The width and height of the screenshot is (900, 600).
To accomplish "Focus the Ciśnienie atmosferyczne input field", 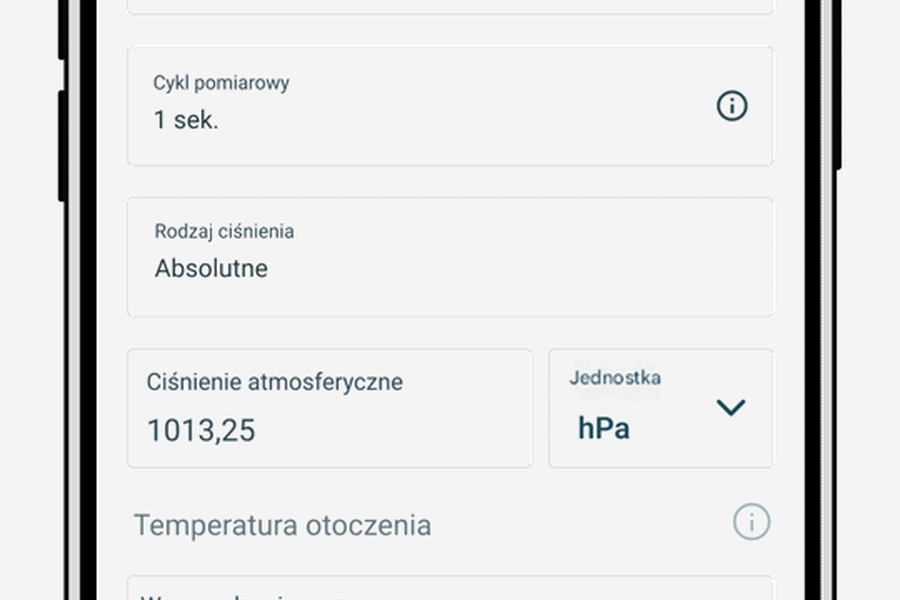I will click(x=328, y=408).
